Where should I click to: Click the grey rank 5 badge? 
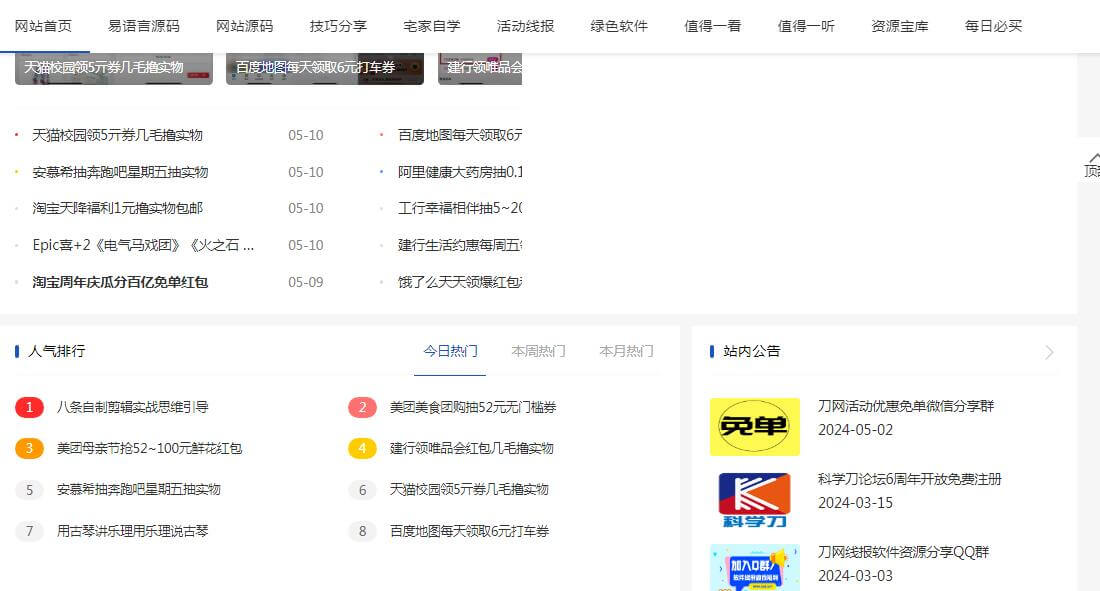[29, 490]
